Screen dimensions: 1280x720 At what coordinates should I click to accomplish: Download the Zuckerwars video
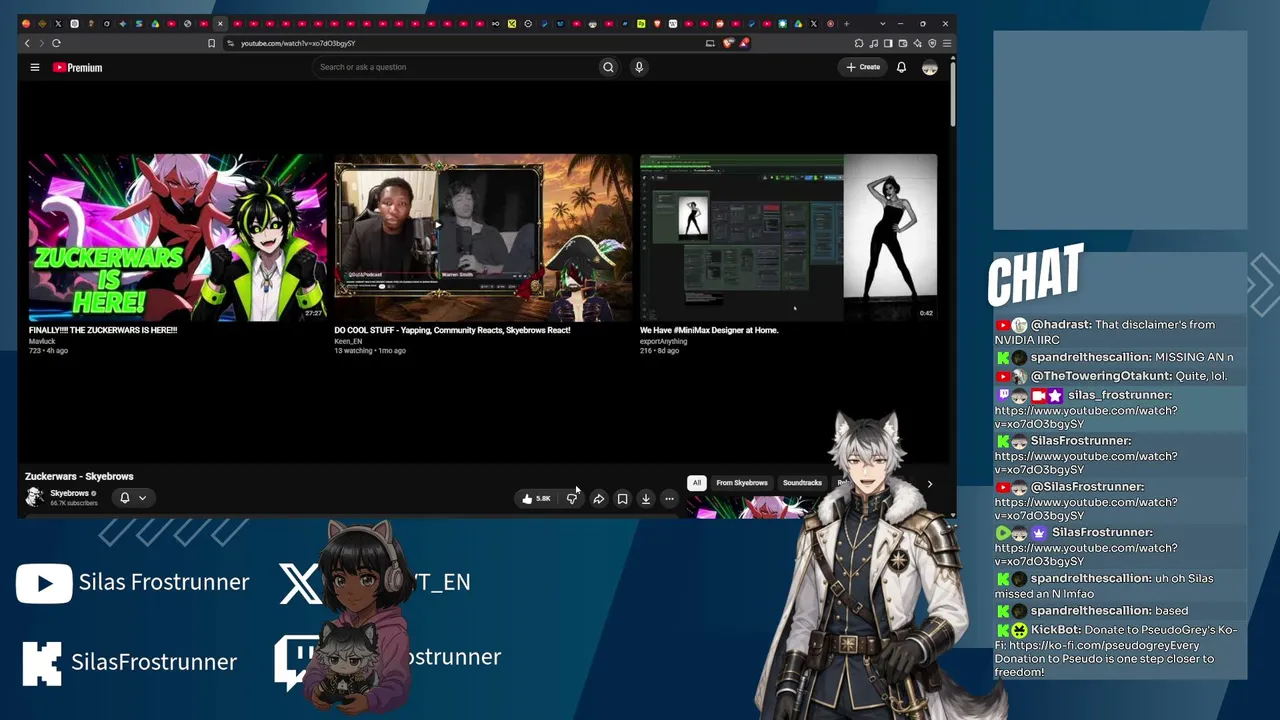click(646, 498)
